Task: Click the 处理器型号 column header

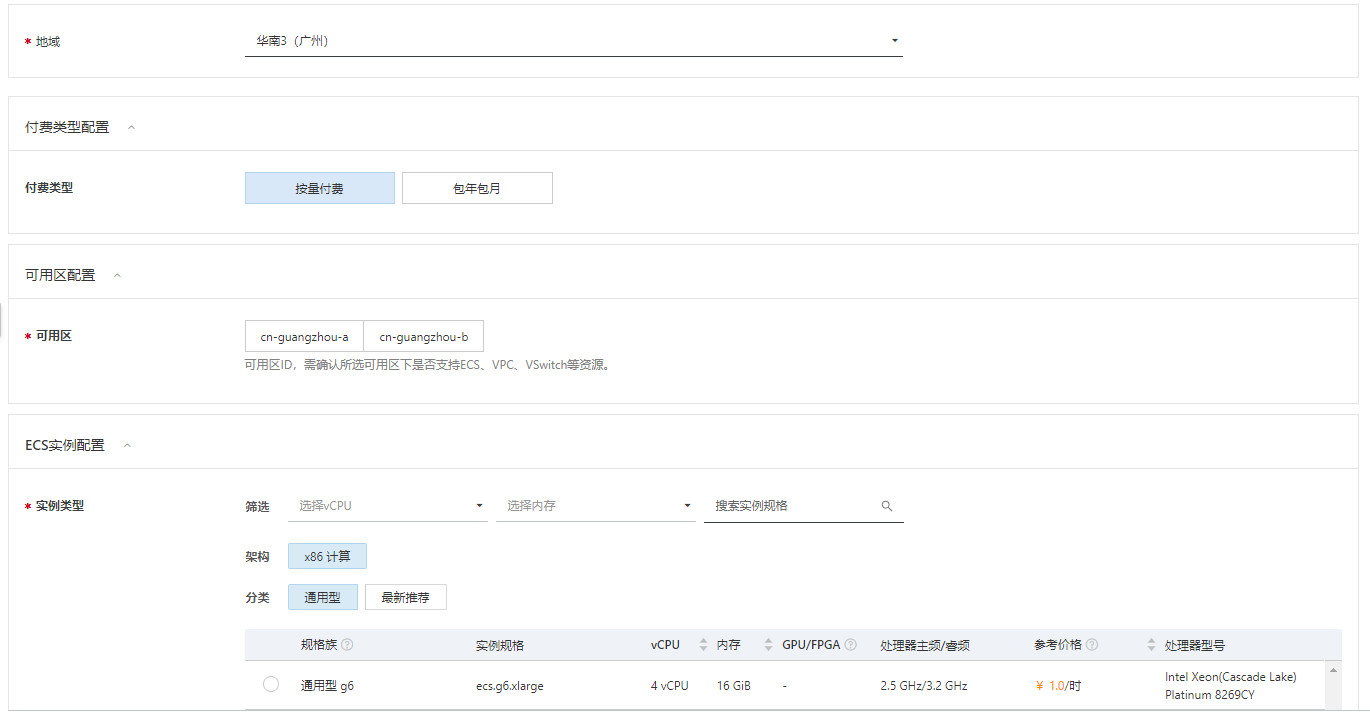Action: 1195,645
